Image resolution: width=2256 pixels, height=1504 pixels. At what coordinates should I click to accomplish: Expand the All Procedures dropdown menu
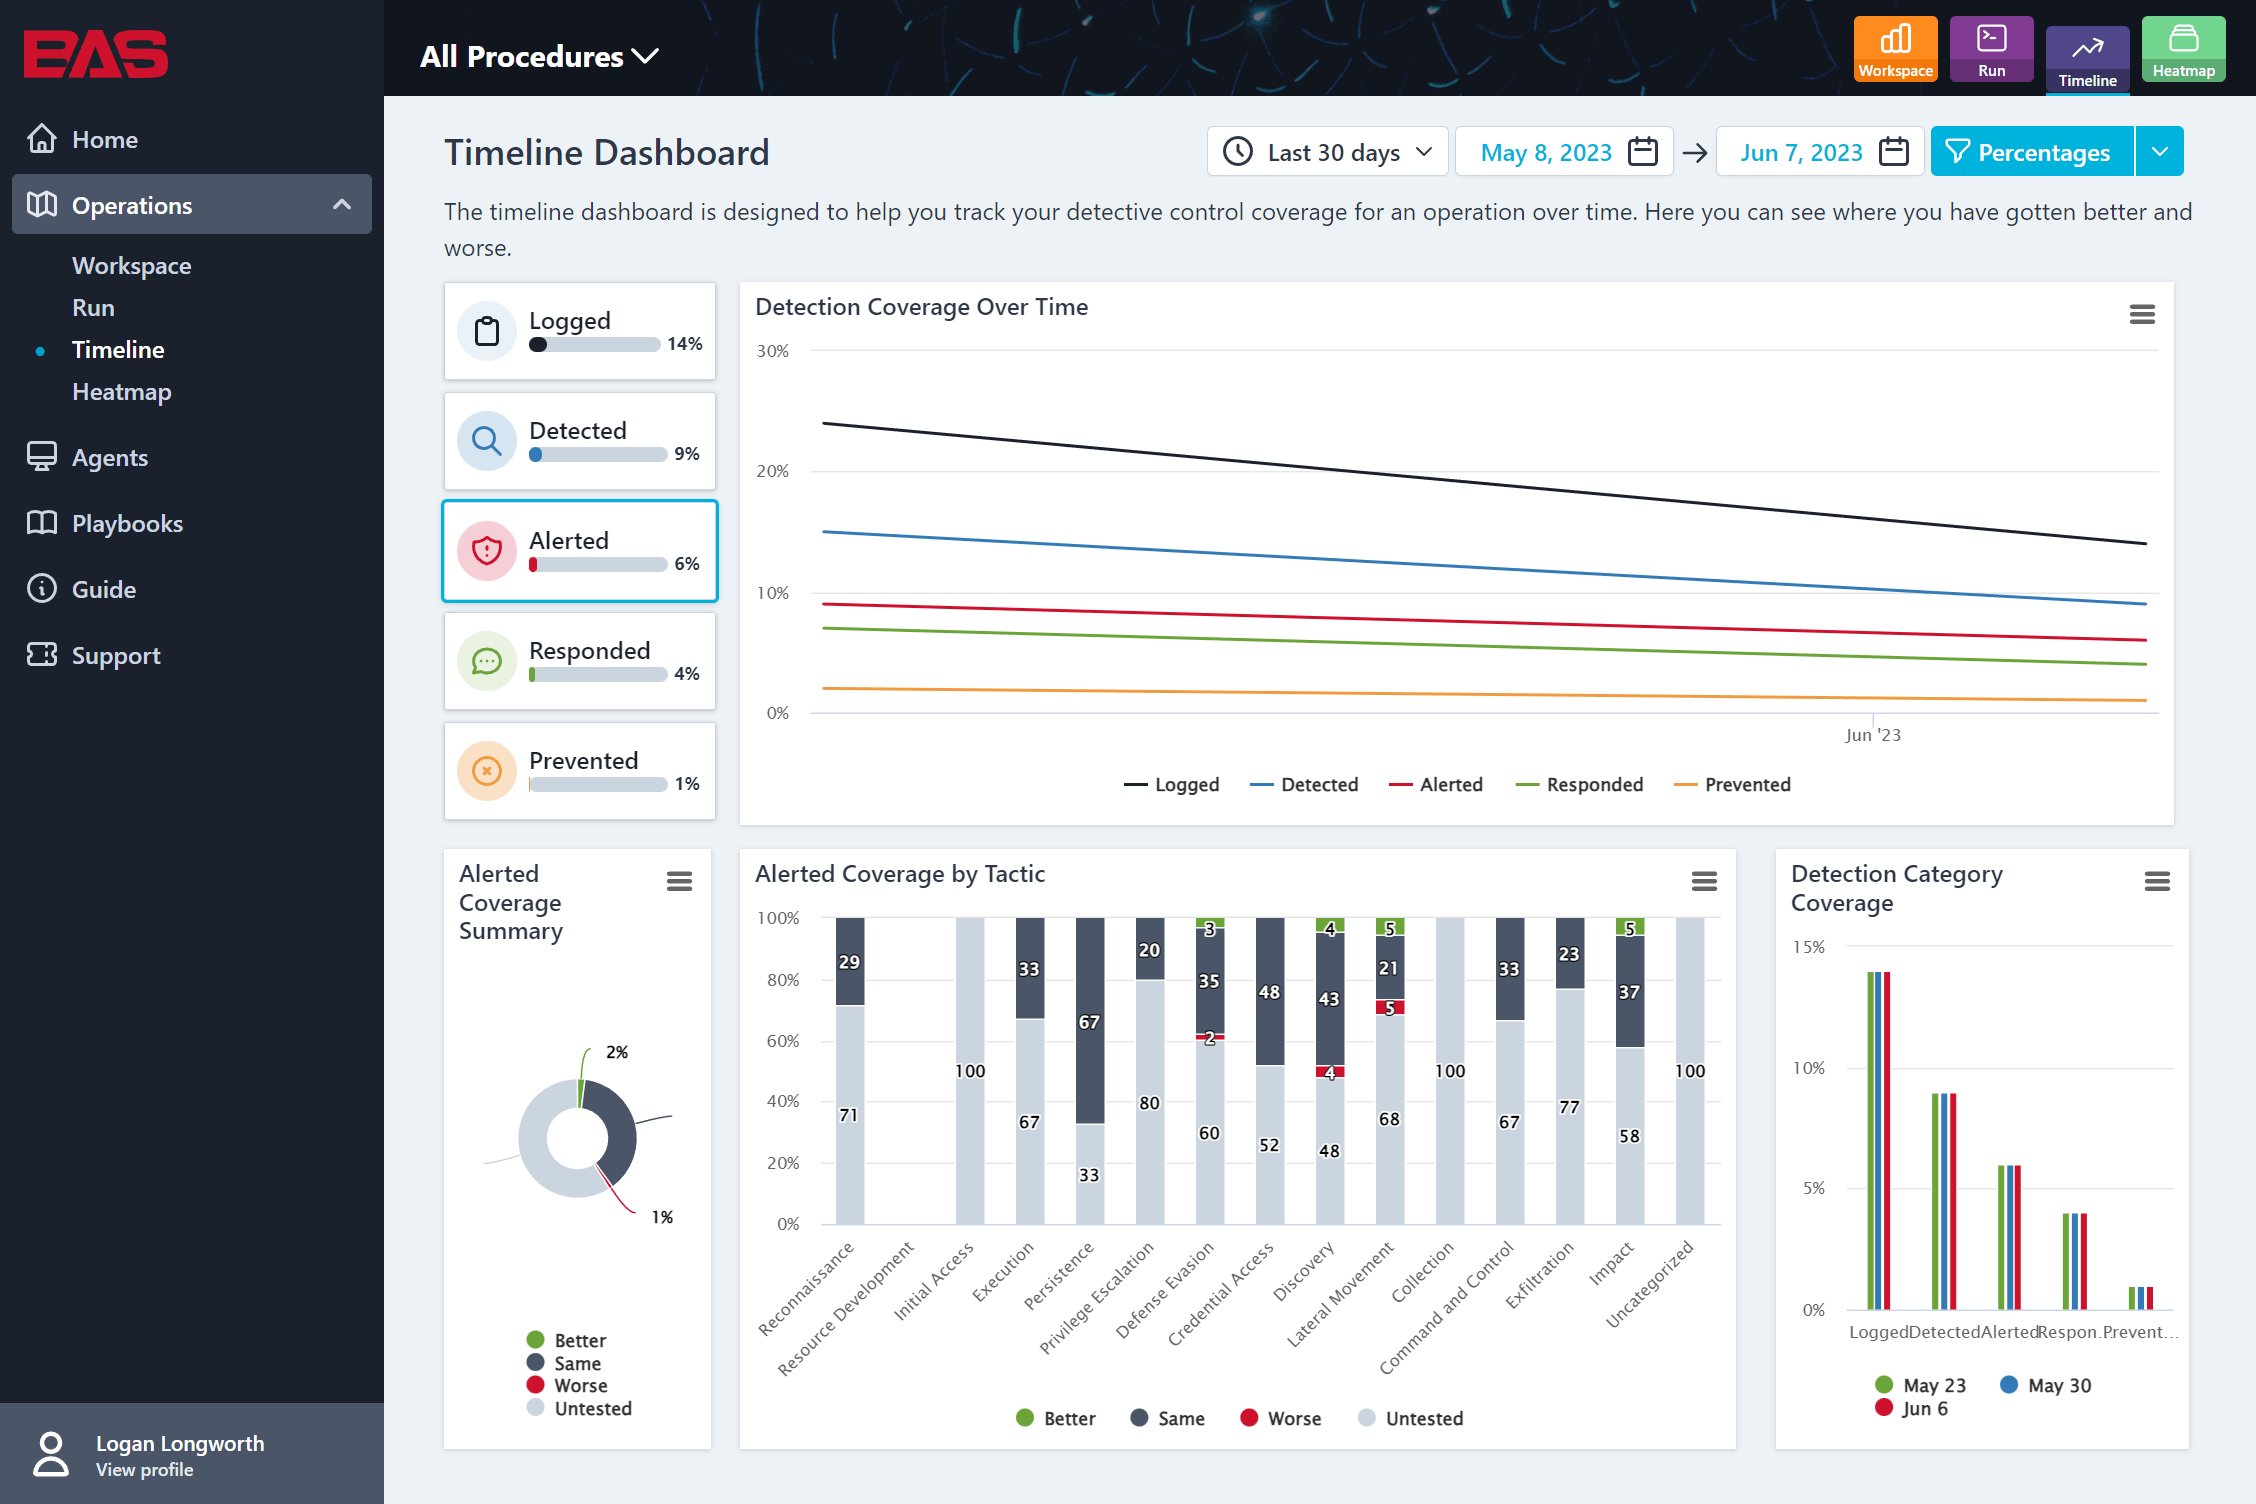[537, 54]
